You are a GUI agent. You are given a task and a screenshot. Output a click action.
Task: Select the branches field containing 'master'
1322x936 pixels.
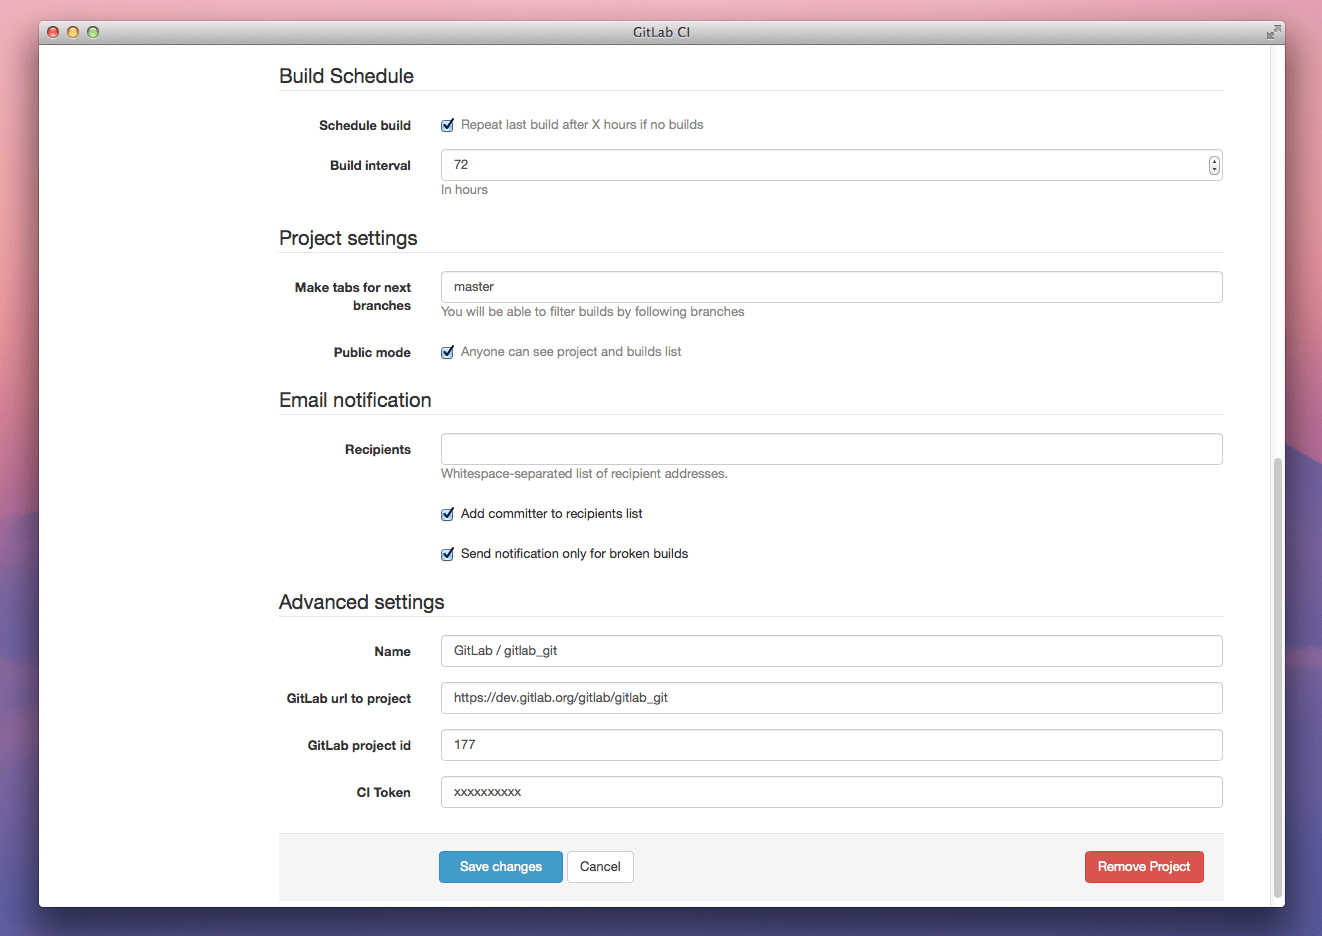pyautogui.click(x=830, y=286)
